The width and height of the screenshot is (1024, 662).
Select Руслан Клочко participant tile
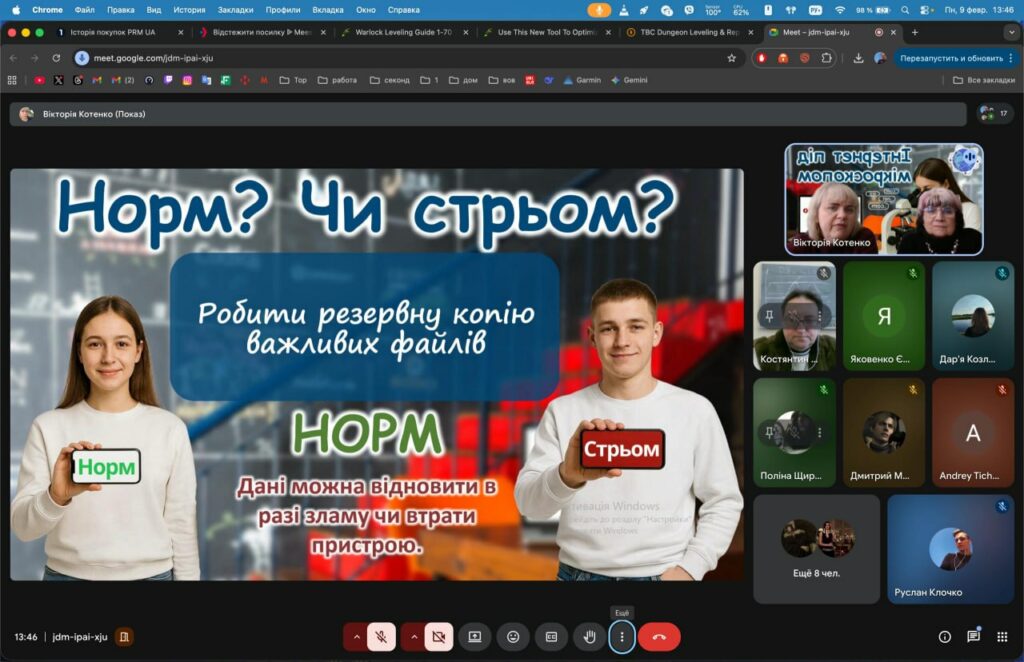pos(950,548)
